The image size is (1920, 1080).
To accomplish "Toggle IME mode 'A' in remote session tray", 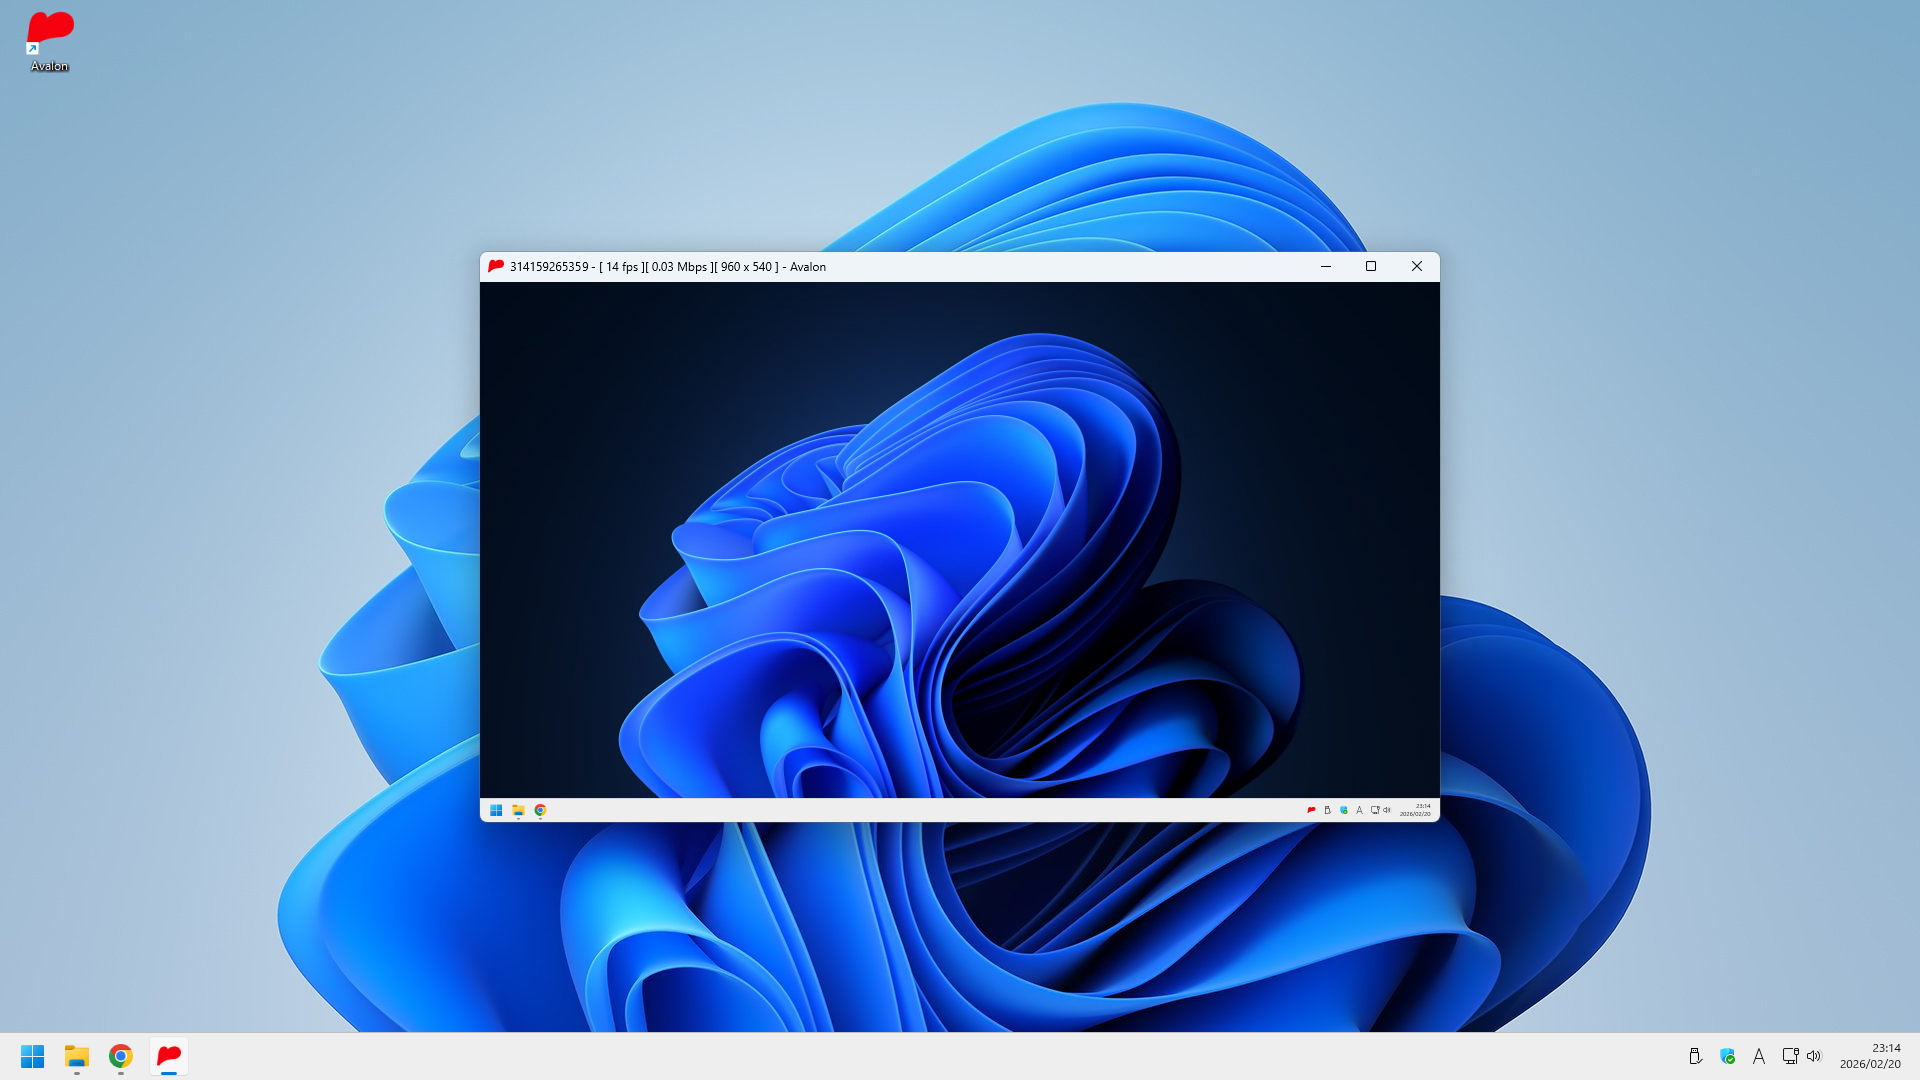I will point(1359,810).
